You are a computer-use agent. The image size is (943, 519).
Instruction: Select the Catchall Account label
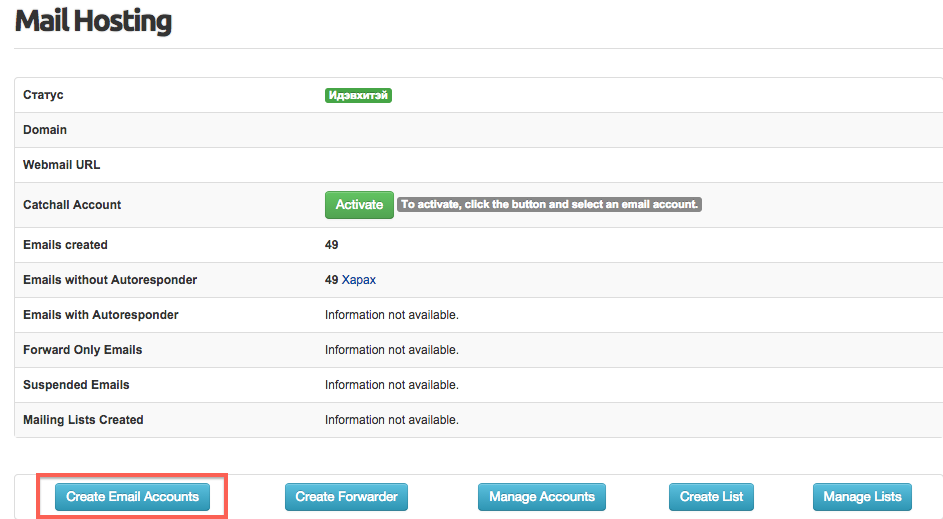[x=72, y=205]
